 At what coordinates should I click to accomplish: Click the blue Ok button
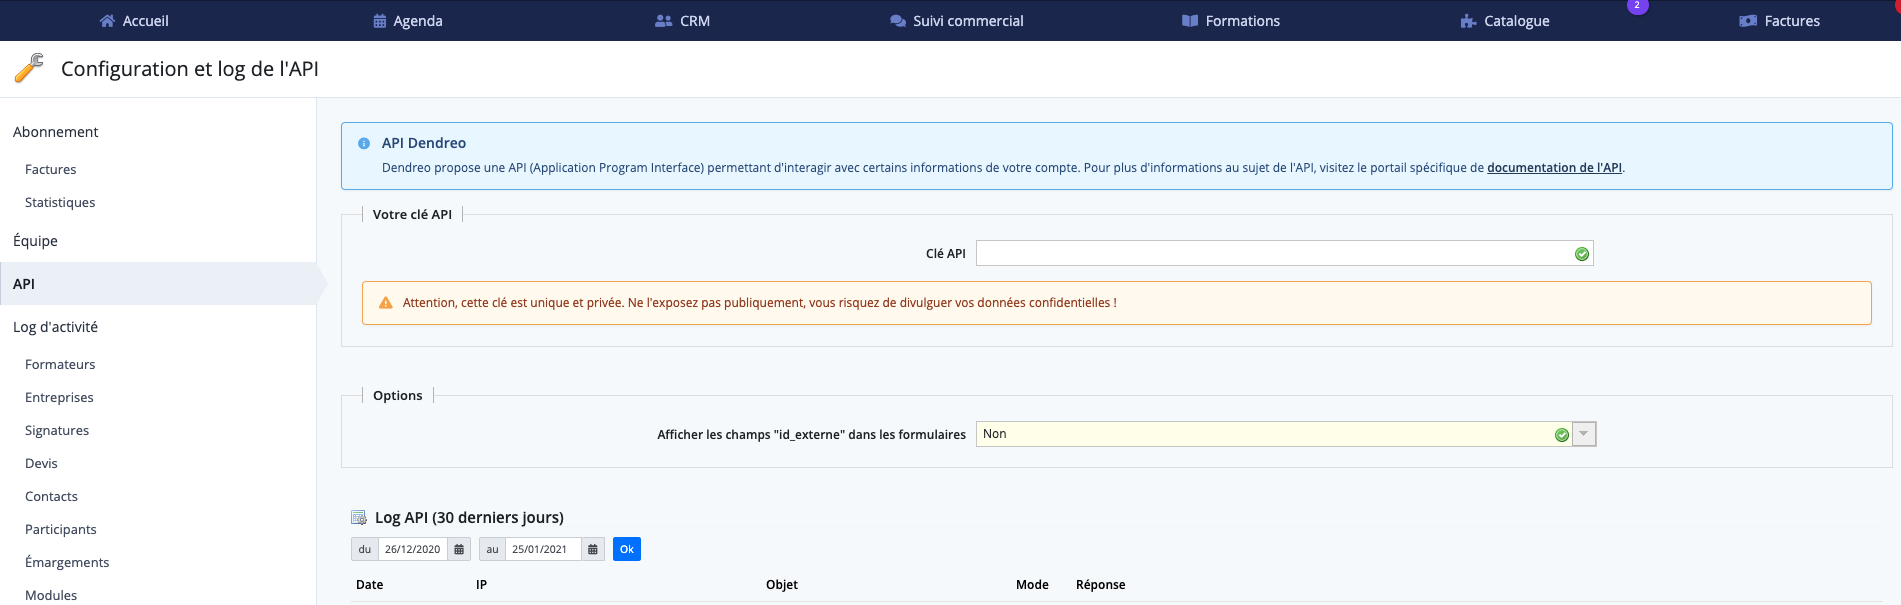627,549
